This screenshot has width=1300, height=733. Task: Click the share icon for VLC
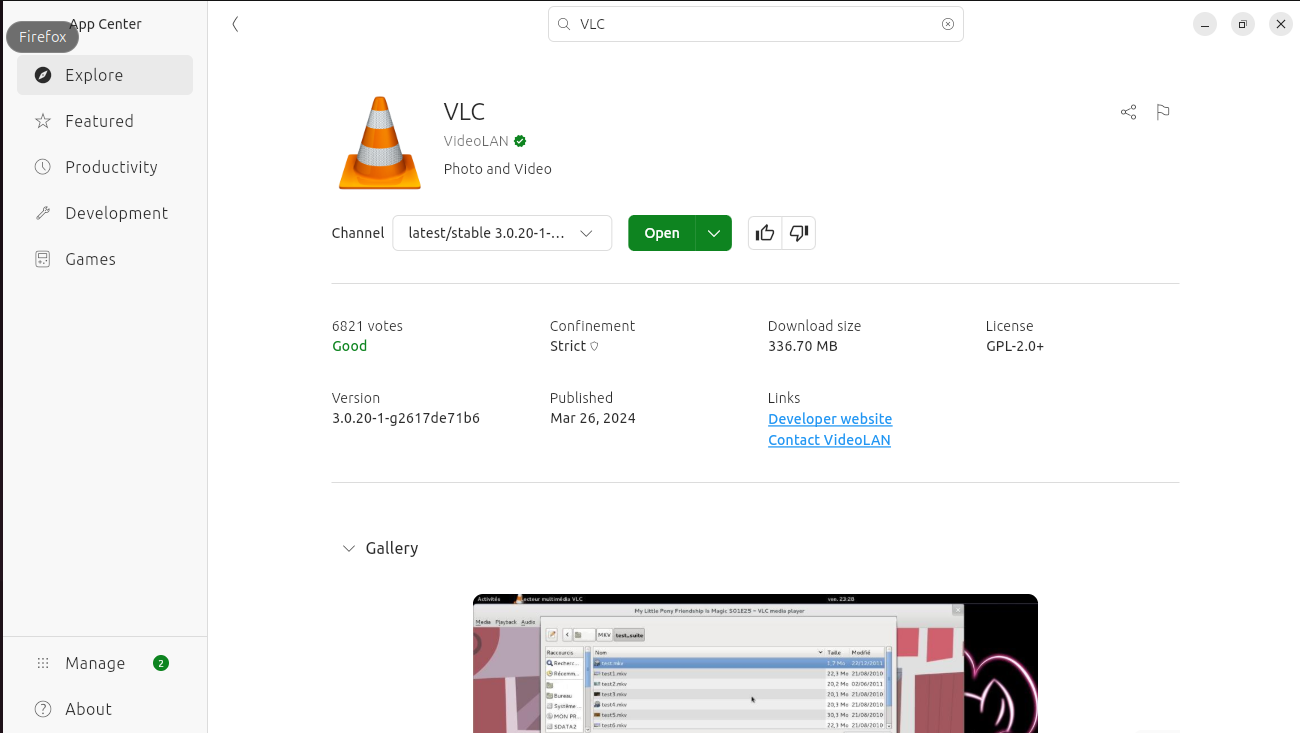1128,112
